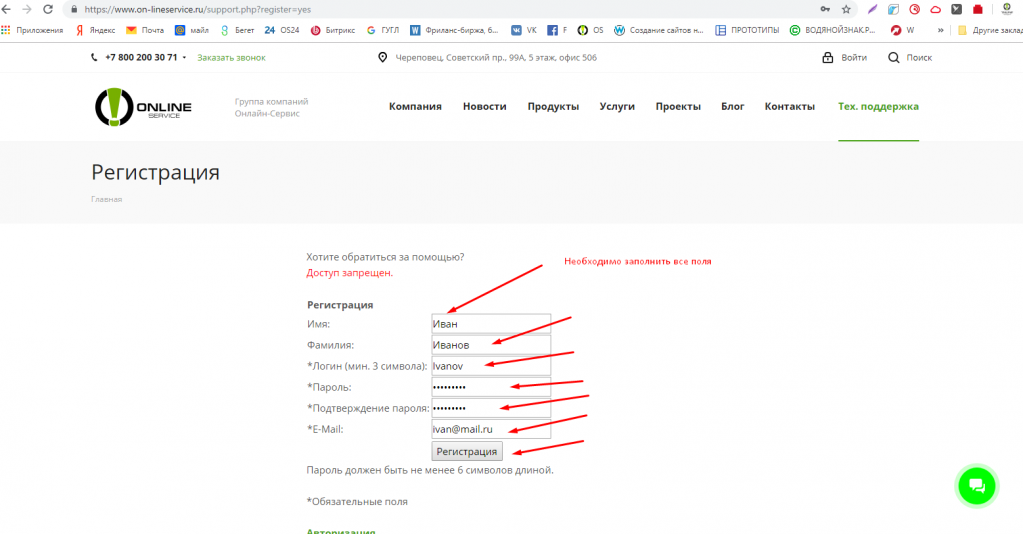Open the Другие закладки folder
The height and width of the screenshot is (534, 1023).
990,30
